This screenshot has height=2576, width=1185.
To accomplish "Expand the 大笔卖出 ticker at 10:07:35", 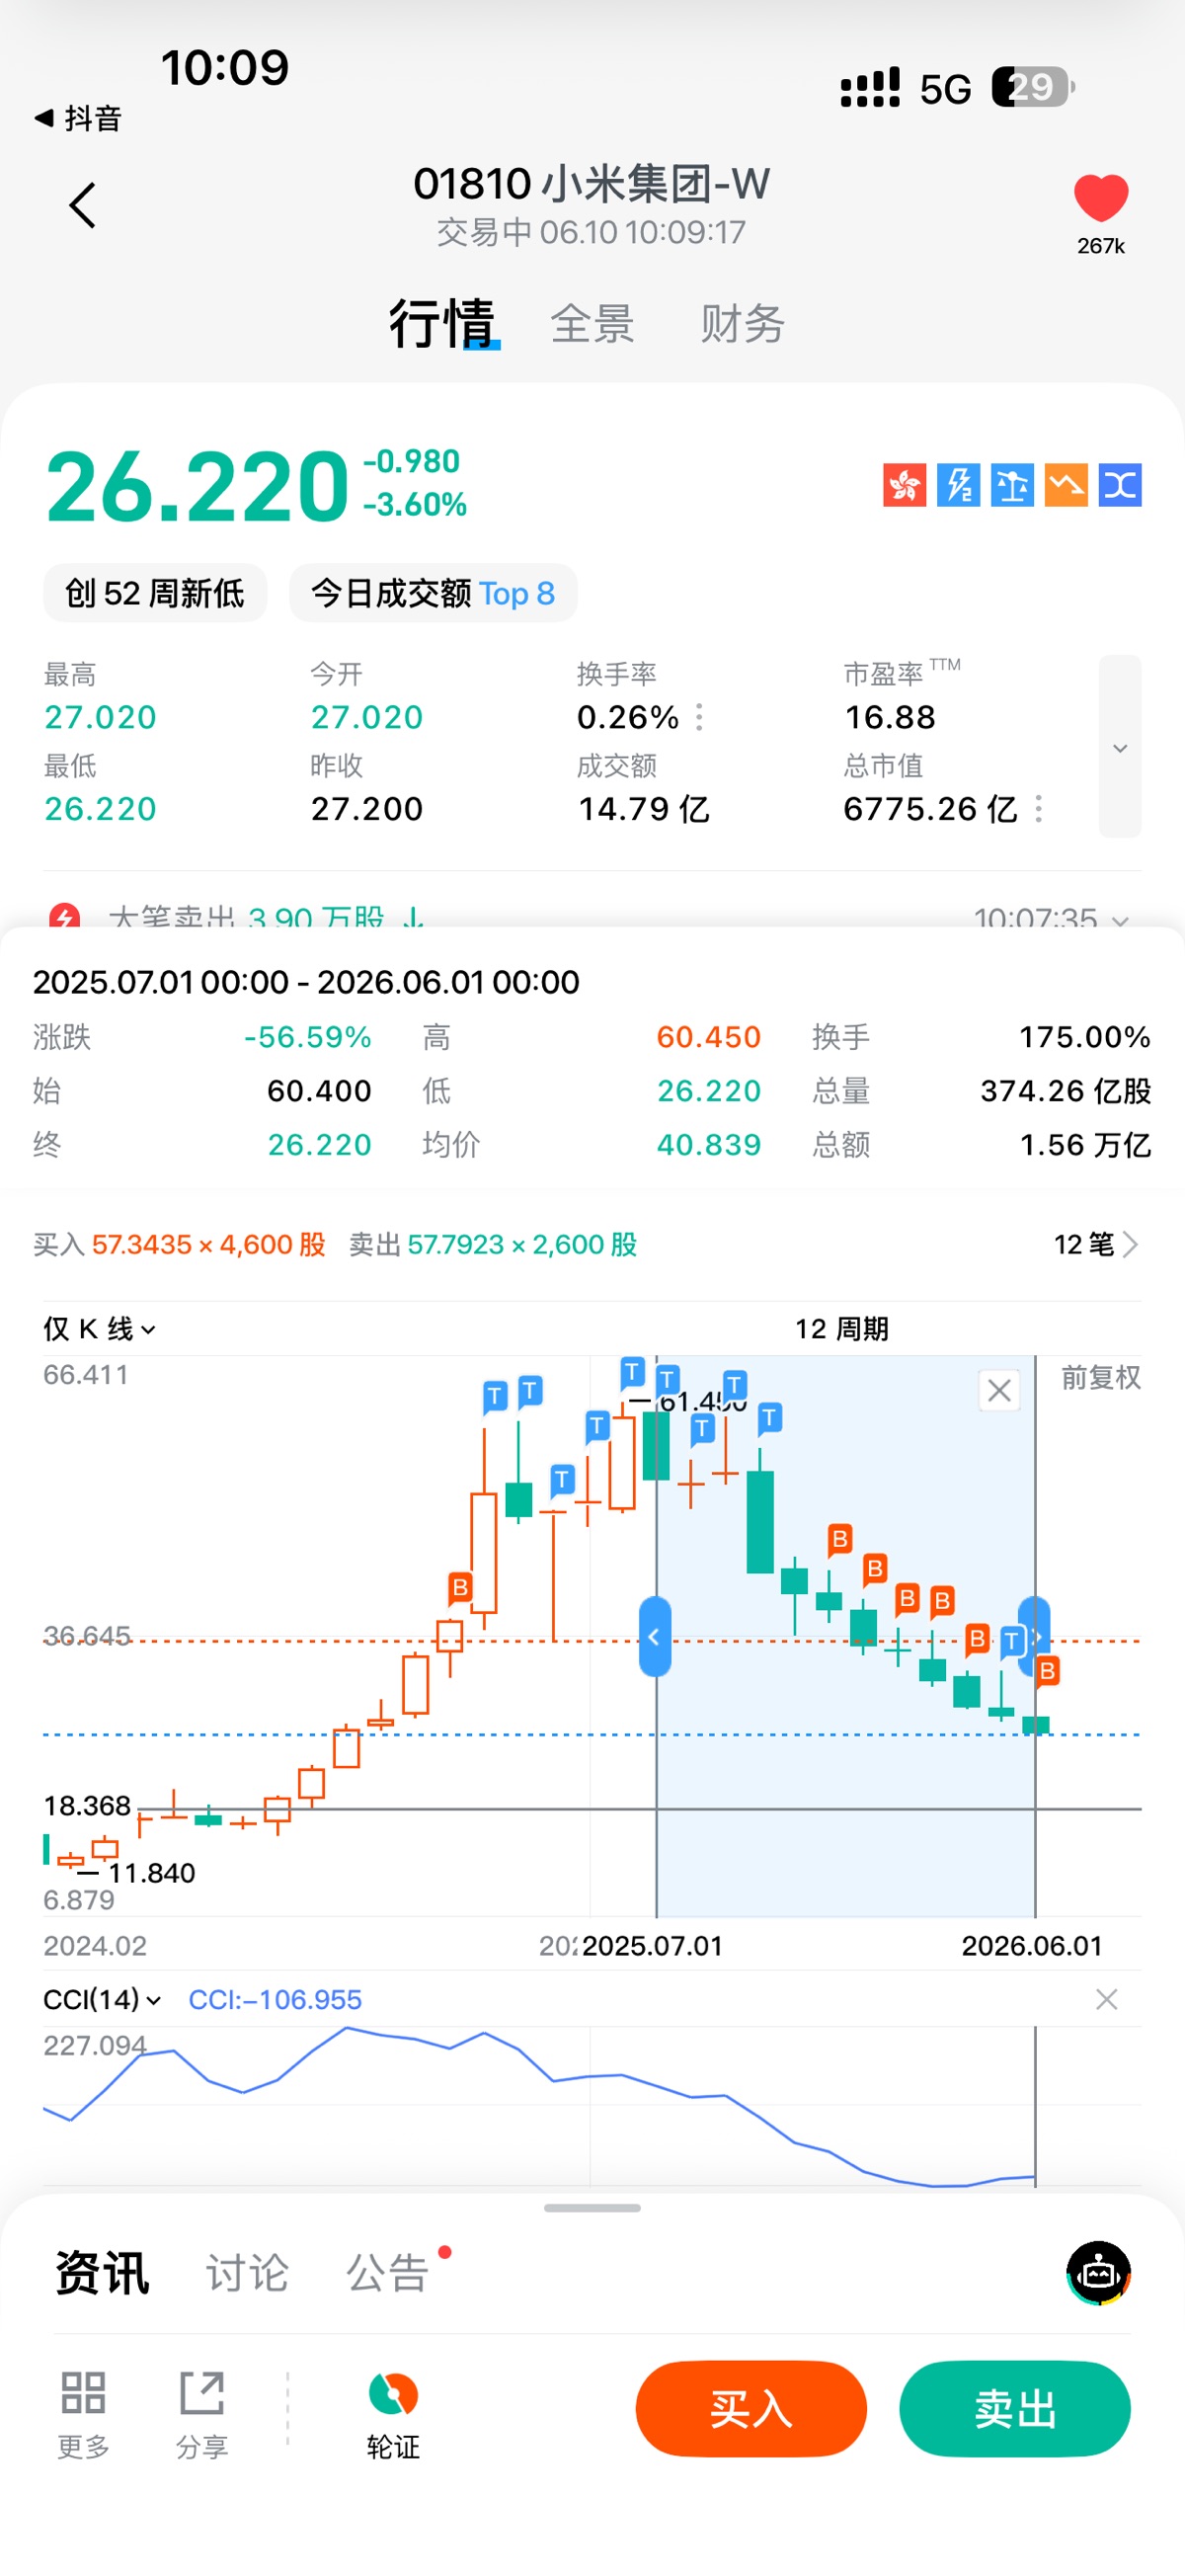I will [1120, 919].
